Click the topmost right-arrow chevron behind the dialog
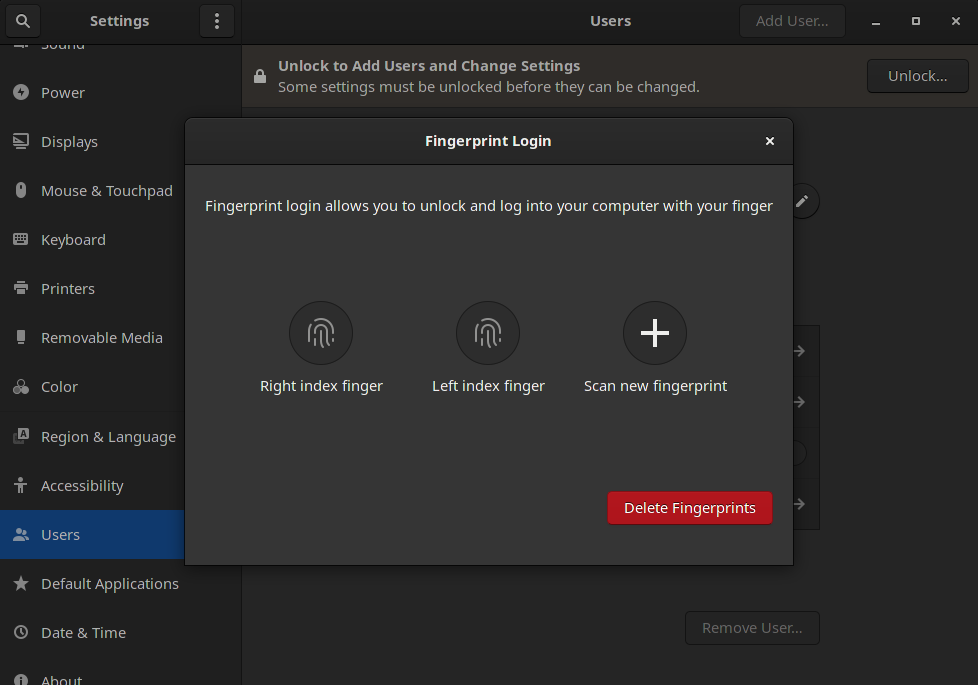This screenshot has width=978, height=685. click(x=797, y=351)
